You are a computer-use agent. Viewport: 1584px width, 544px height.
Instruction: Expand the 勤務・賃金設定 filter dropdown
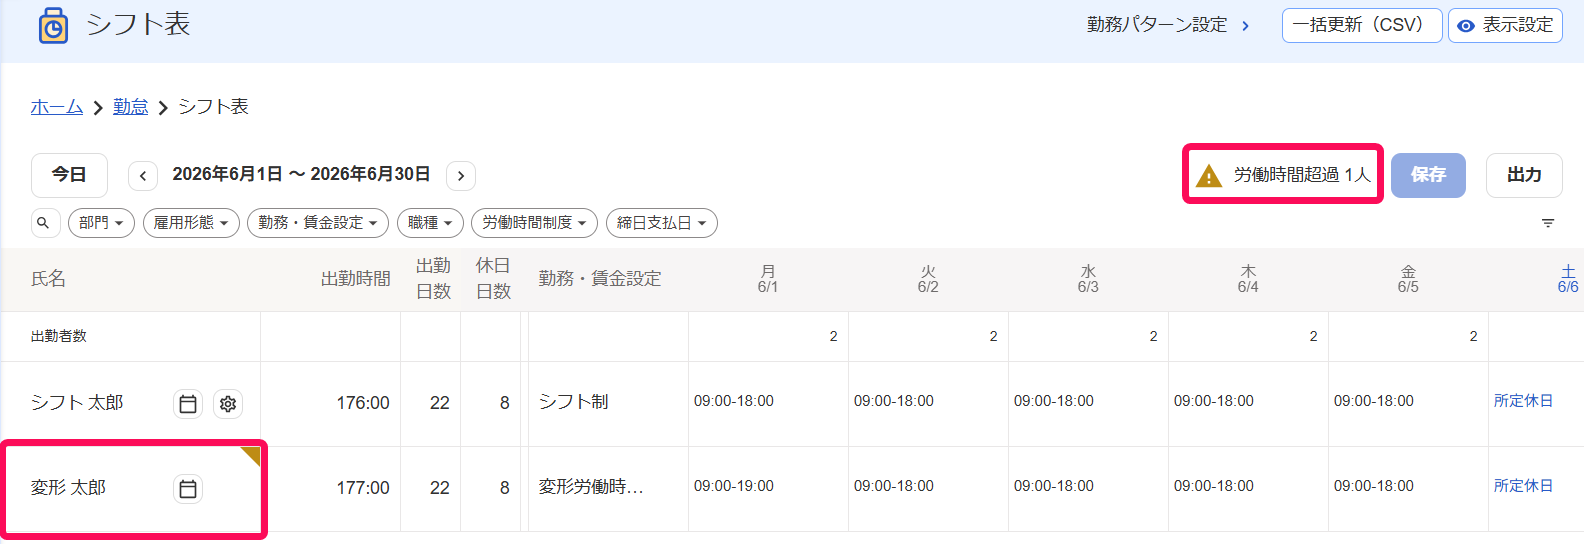tap(318, 223)
